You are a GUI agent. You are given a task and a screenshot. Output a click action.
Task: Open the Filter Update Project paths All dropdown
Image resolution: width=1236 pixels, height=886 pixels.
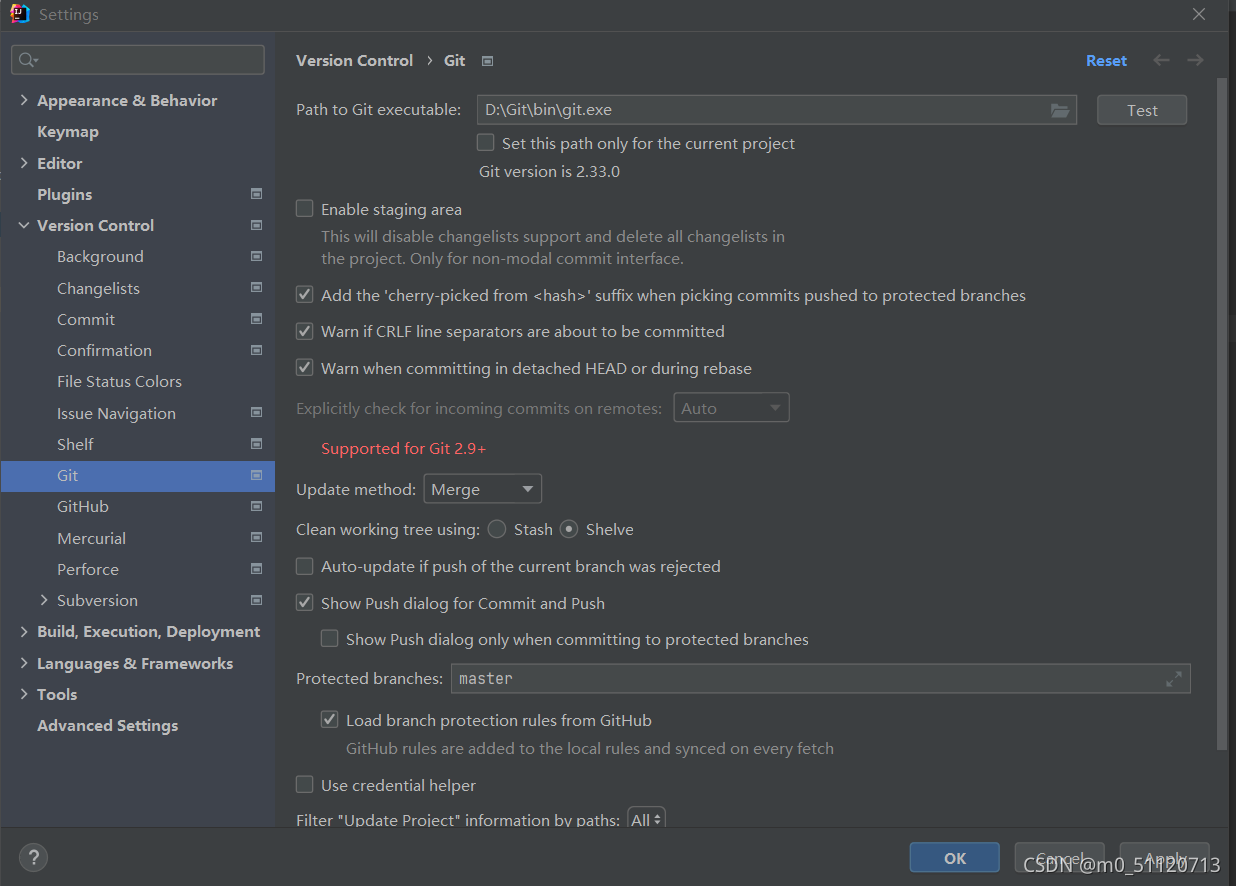click(x=646, y=820)
